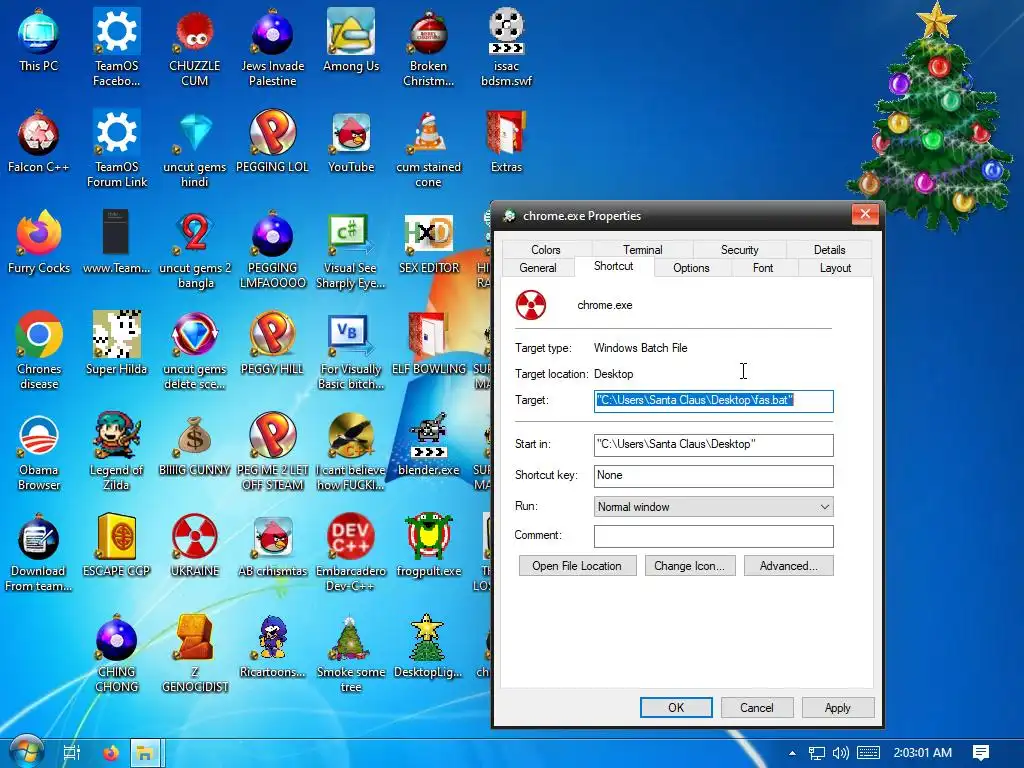Select the Ricartoons ninja icon
This screenshot has width=1024, height=768.
pyautogui.click(x=273, y=647)
